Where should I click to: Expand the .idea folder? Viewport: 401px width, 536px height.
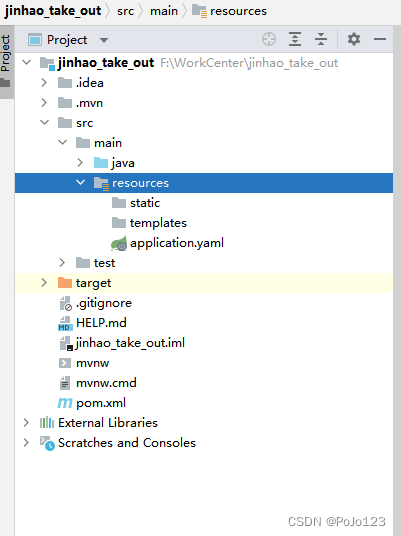pyautogui.click(x=44, y=83)
